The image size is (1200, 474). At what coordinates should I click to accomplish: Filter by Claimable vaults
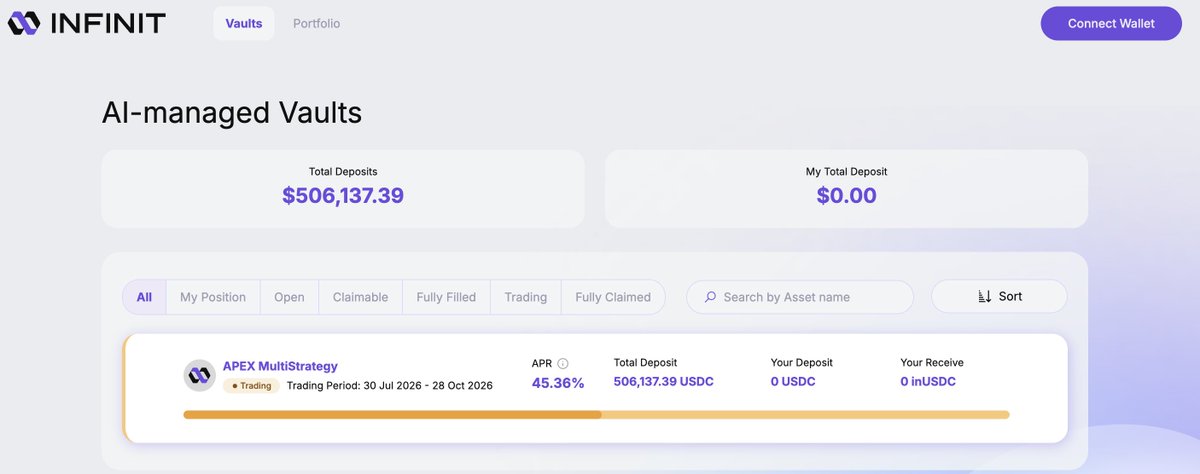[x=360, y=297]
